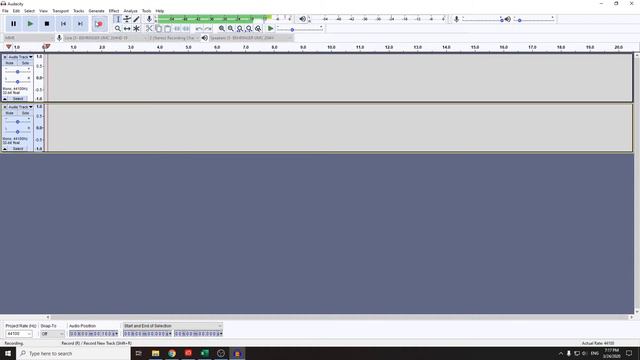Viewport: 640px width, 360px height.
Task: Click the Redo arrow icon
Action: pos(208,29)
